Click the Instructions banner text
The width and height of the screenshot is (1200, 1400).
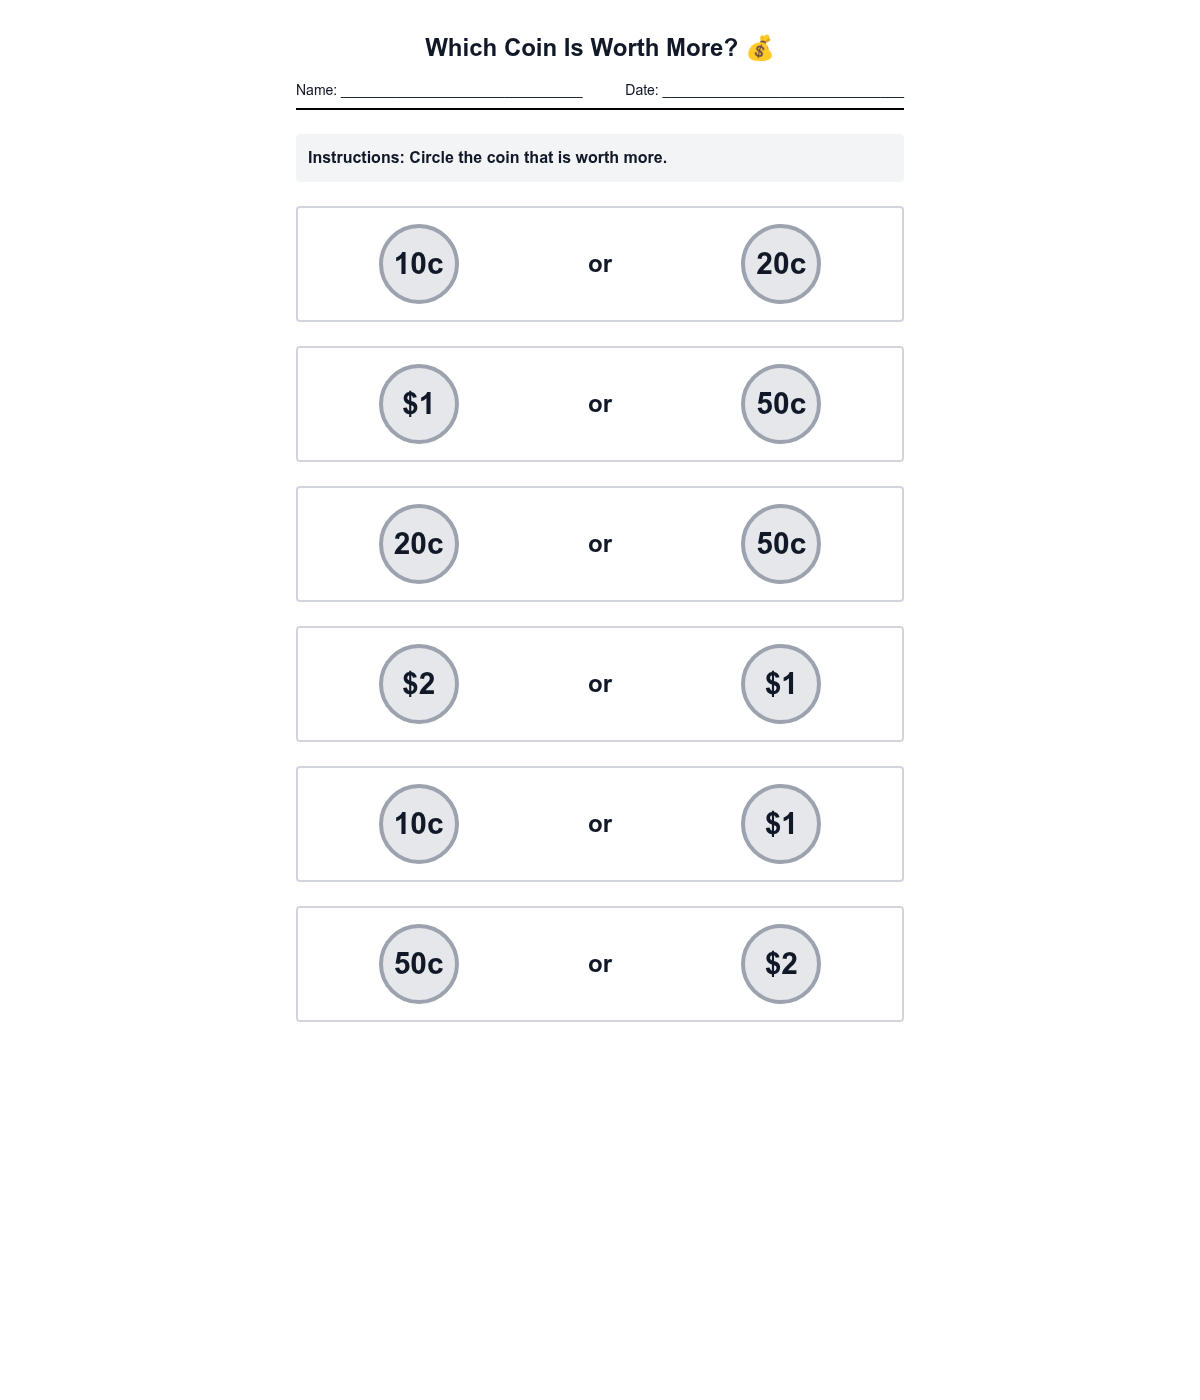tap(487, 158)
